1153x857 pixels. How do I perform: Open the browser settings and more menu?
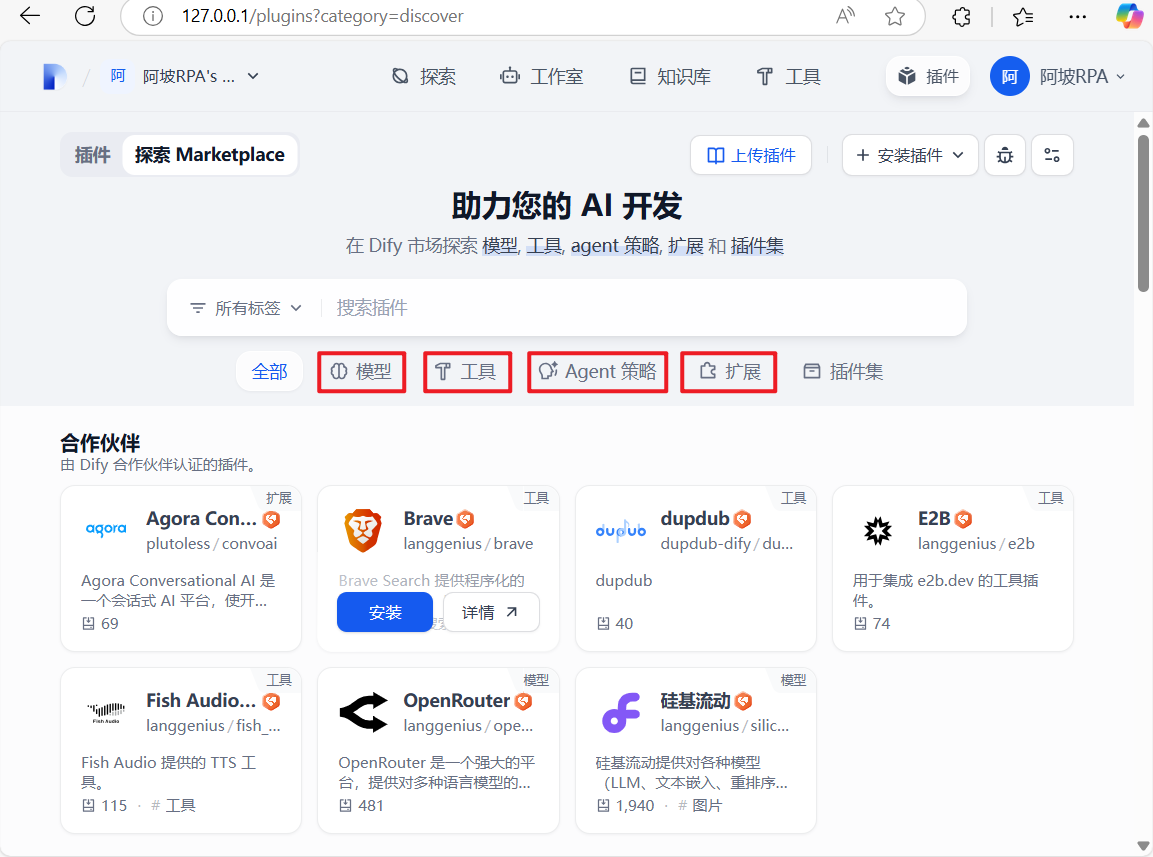(1077, 16)
